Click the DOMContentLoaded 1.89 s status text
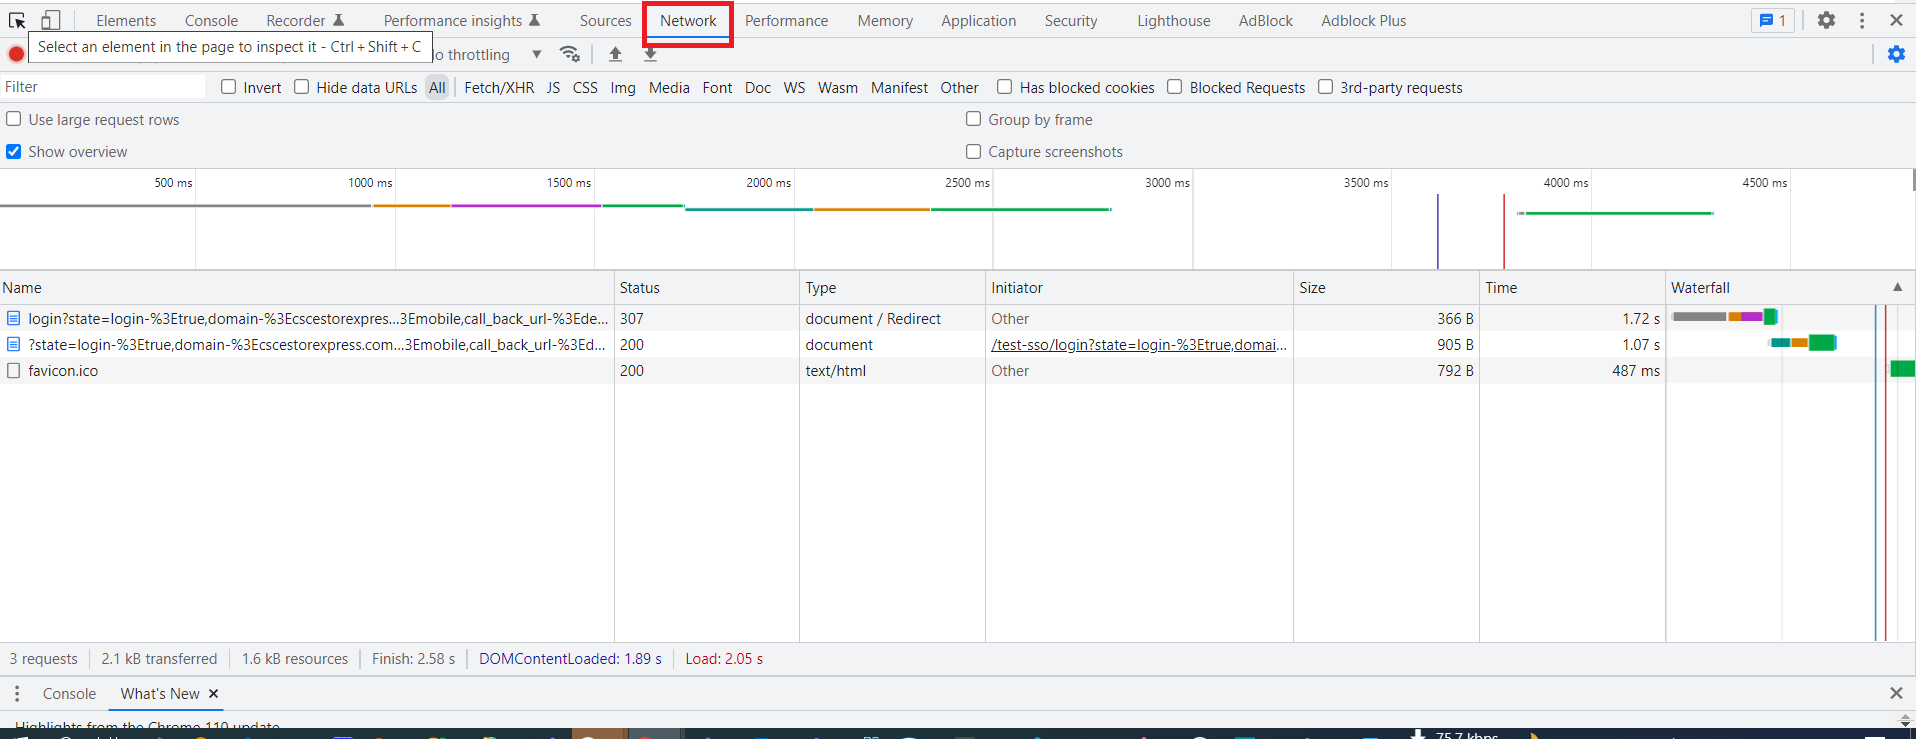 point(570,658)
